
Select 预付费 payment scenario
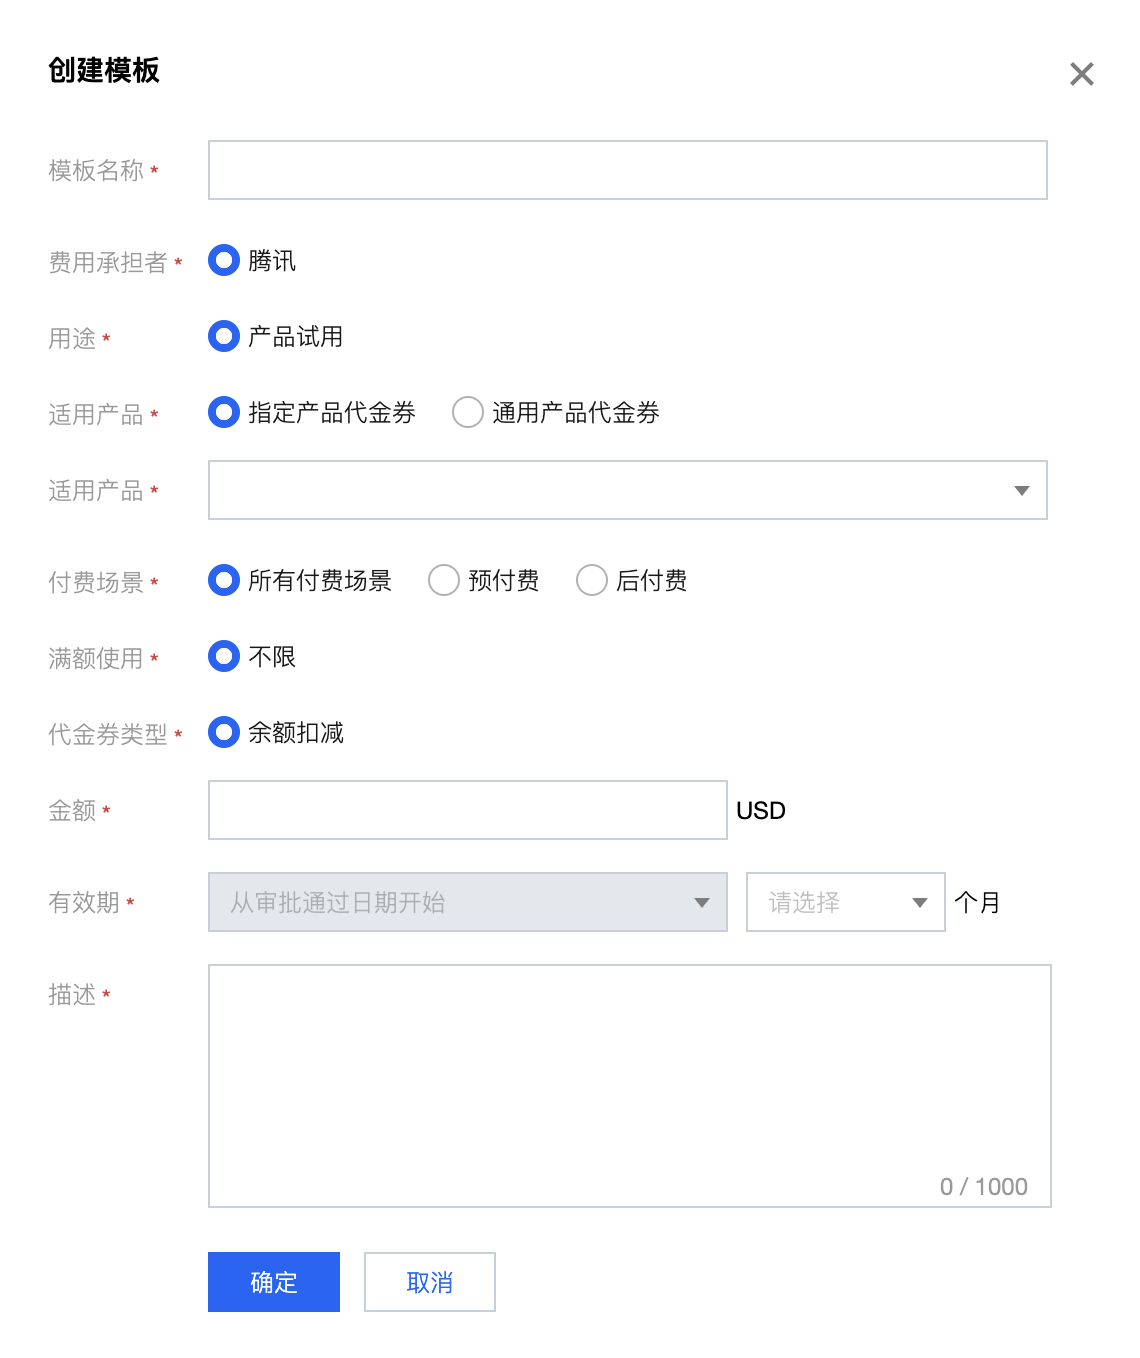(444, 581)
